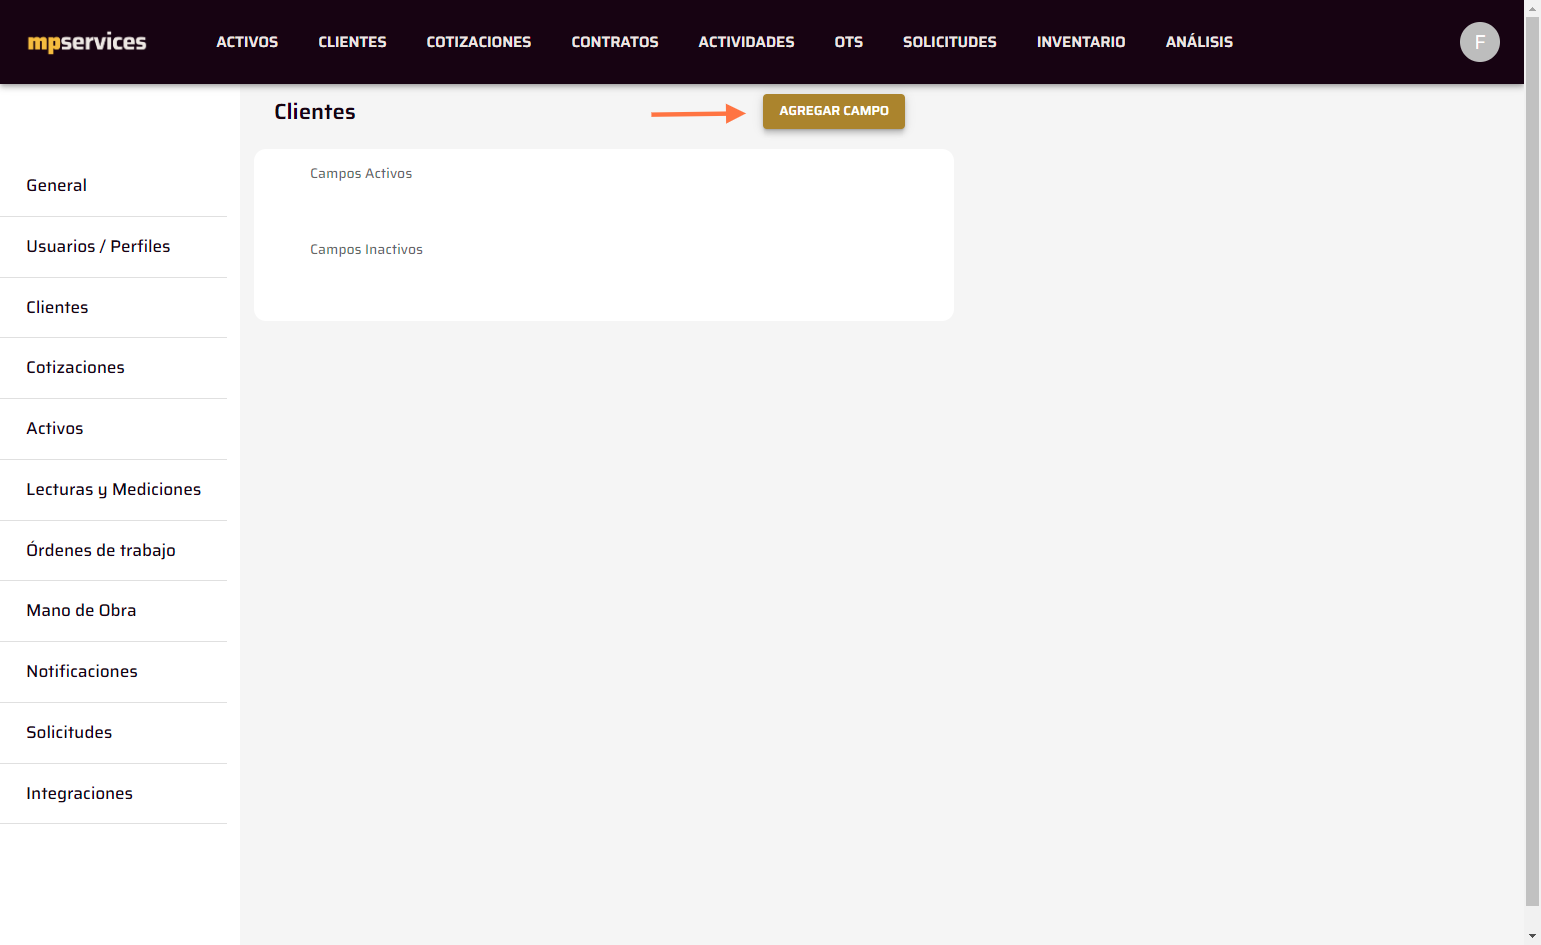Open the user avatar F menu

point(1479,42)
